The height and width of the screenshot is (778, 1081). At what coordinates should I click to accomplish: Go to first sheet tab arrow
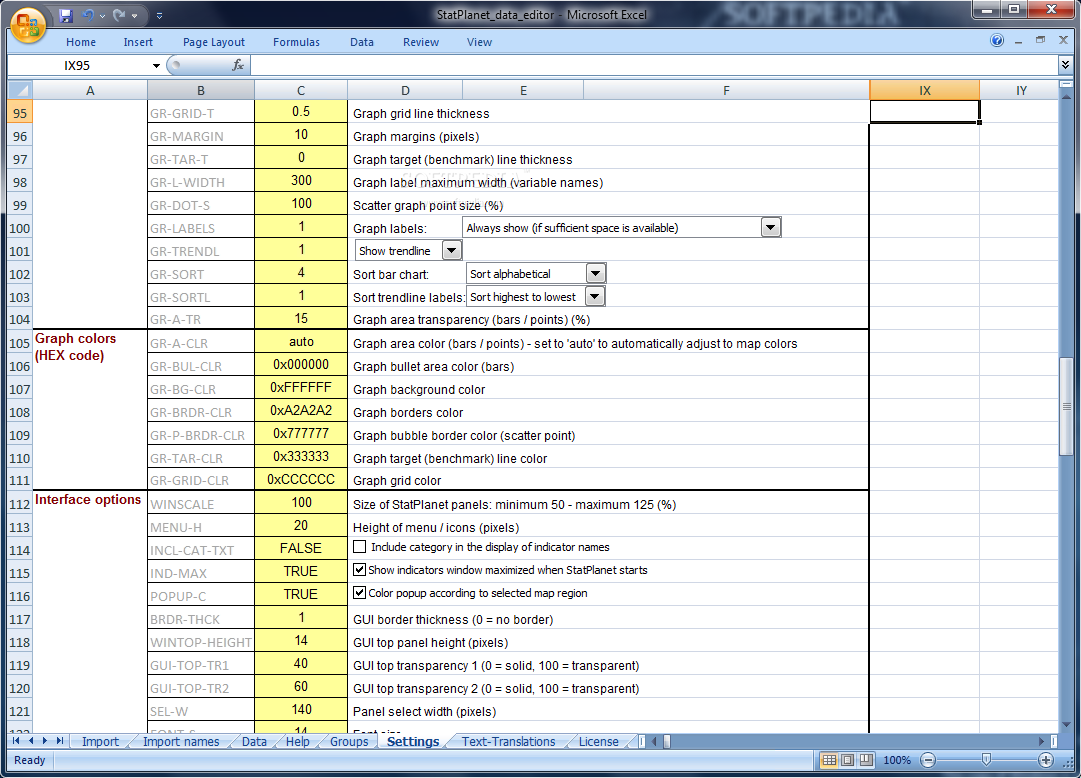coord(16,741)
